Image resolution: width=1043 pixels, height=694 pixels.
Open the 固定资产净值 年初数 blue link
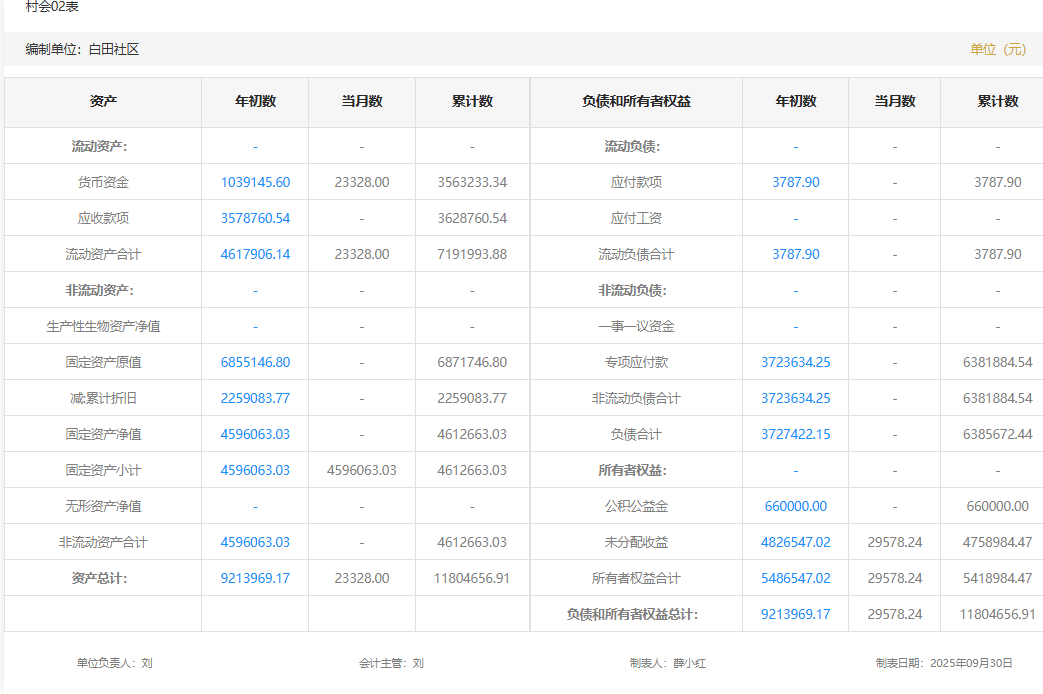[x=255, y=434]
